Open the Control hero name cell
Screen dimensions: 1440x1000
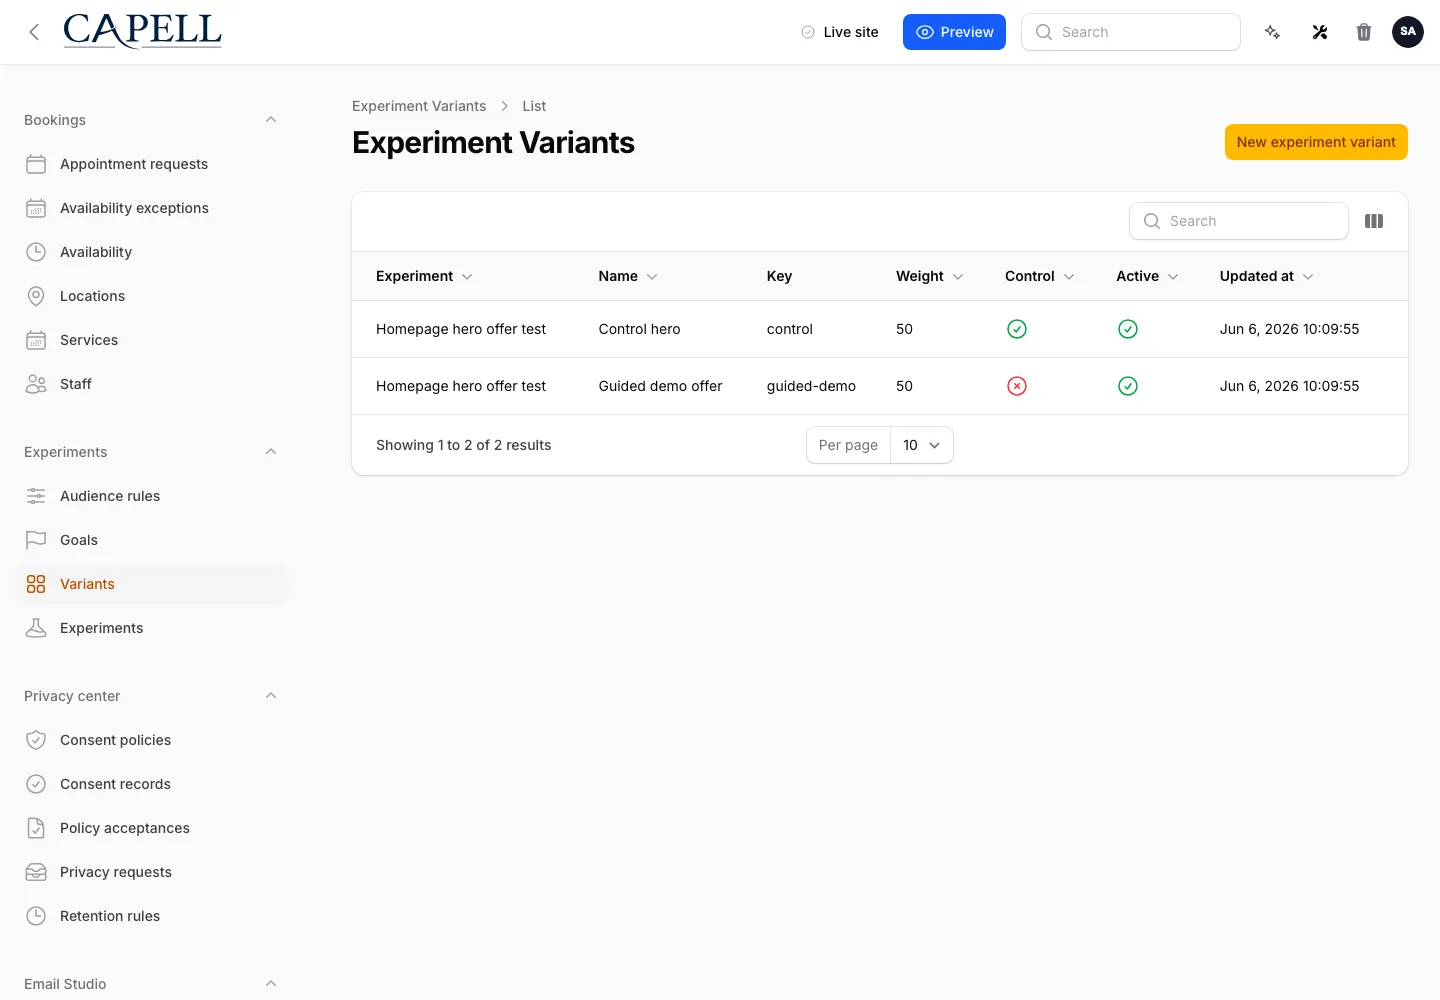[639, 329]
